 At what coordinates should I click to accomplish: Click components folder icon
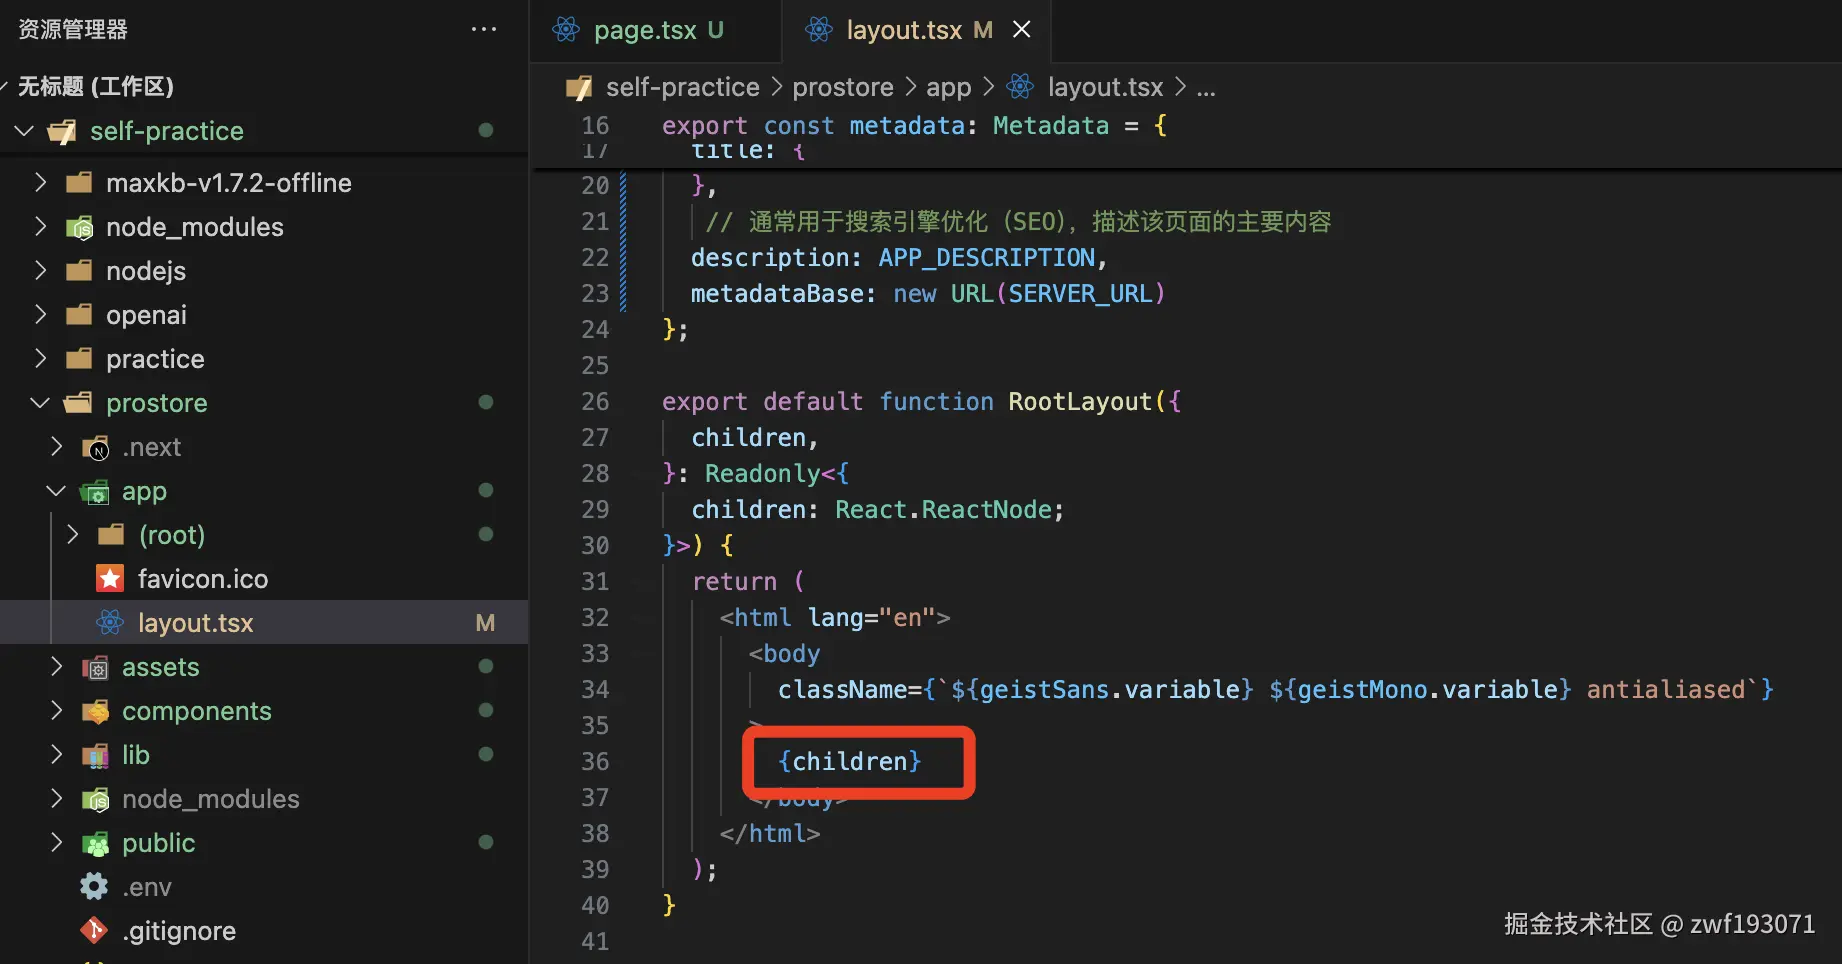tap(95, 712)
